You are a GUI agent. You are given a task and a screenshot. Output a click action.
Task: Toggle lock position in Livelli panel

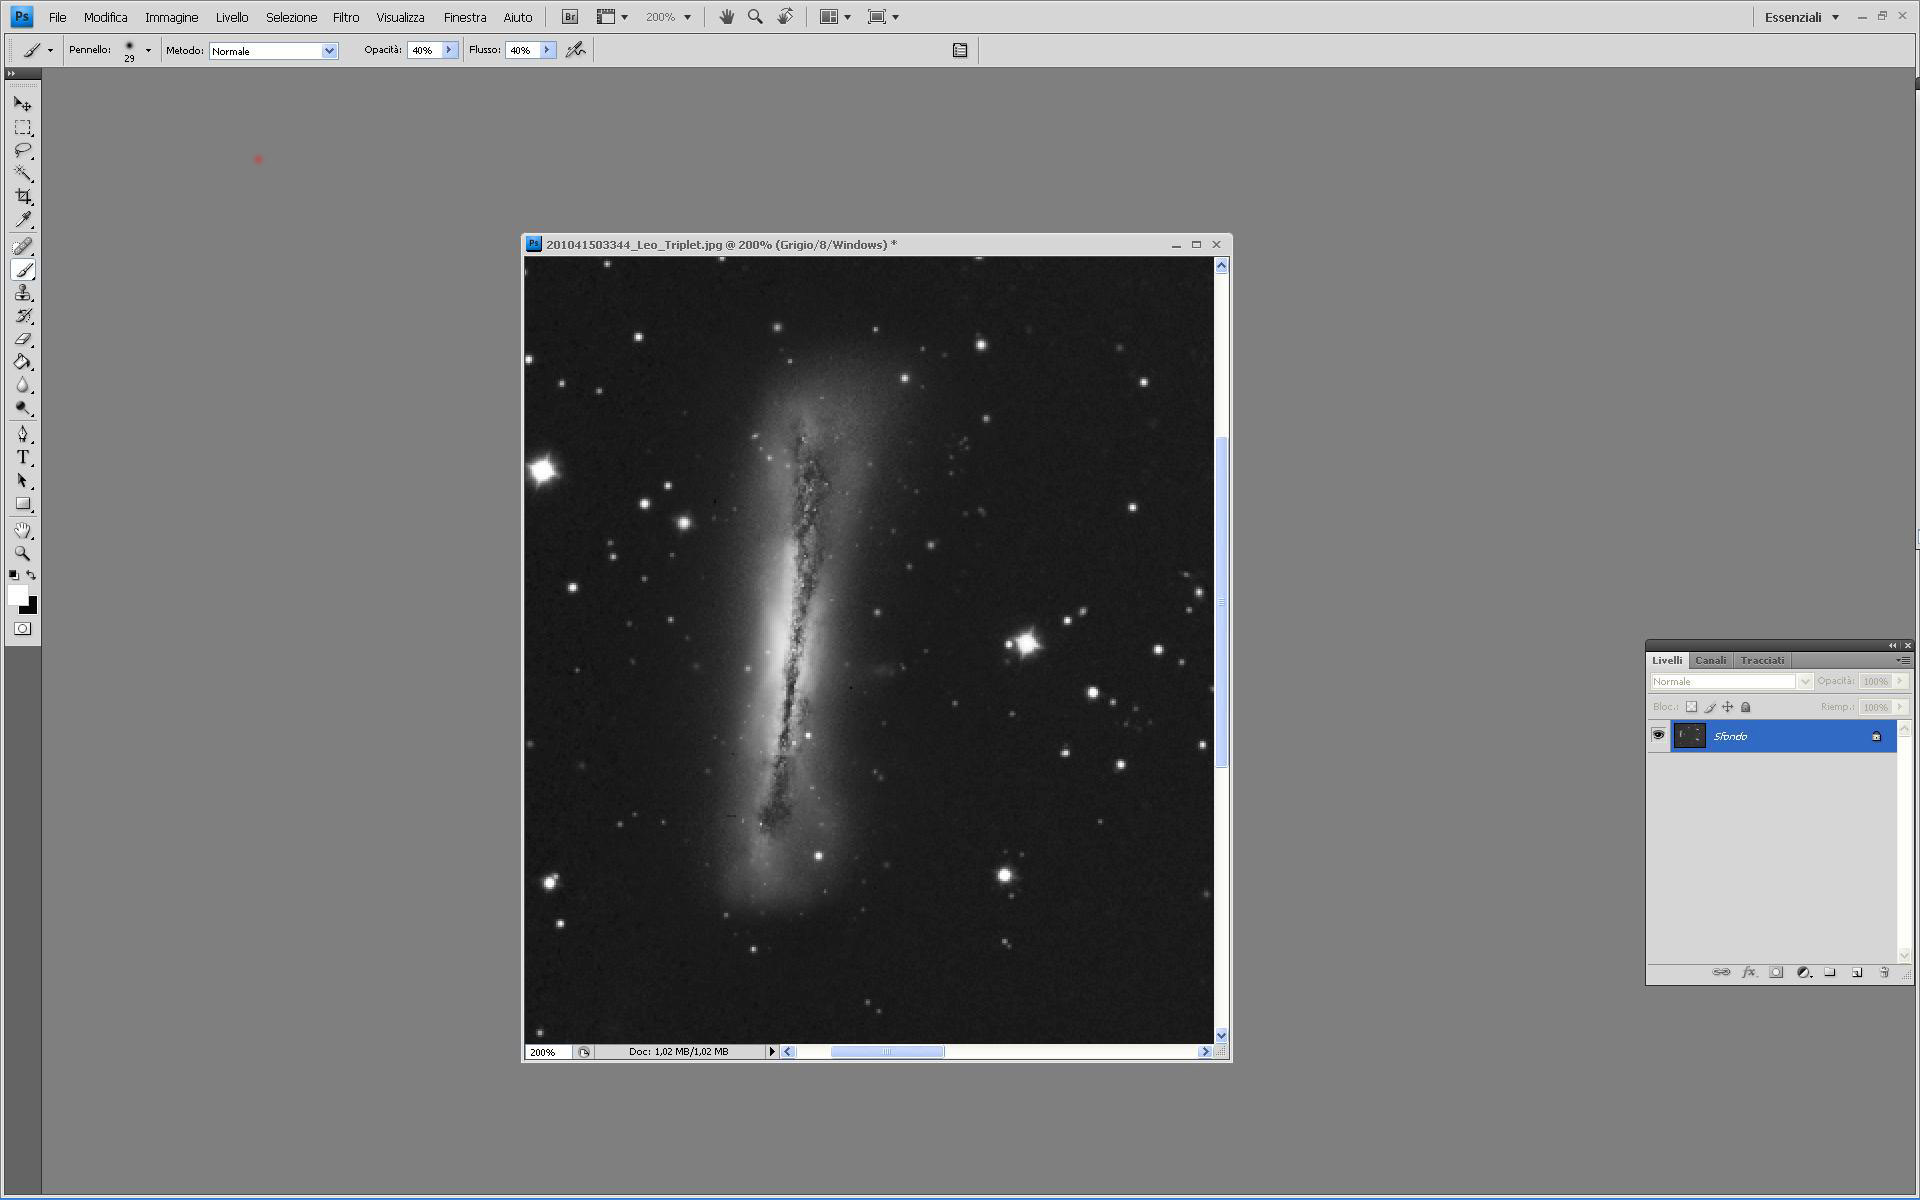(x=1728, y=707)
